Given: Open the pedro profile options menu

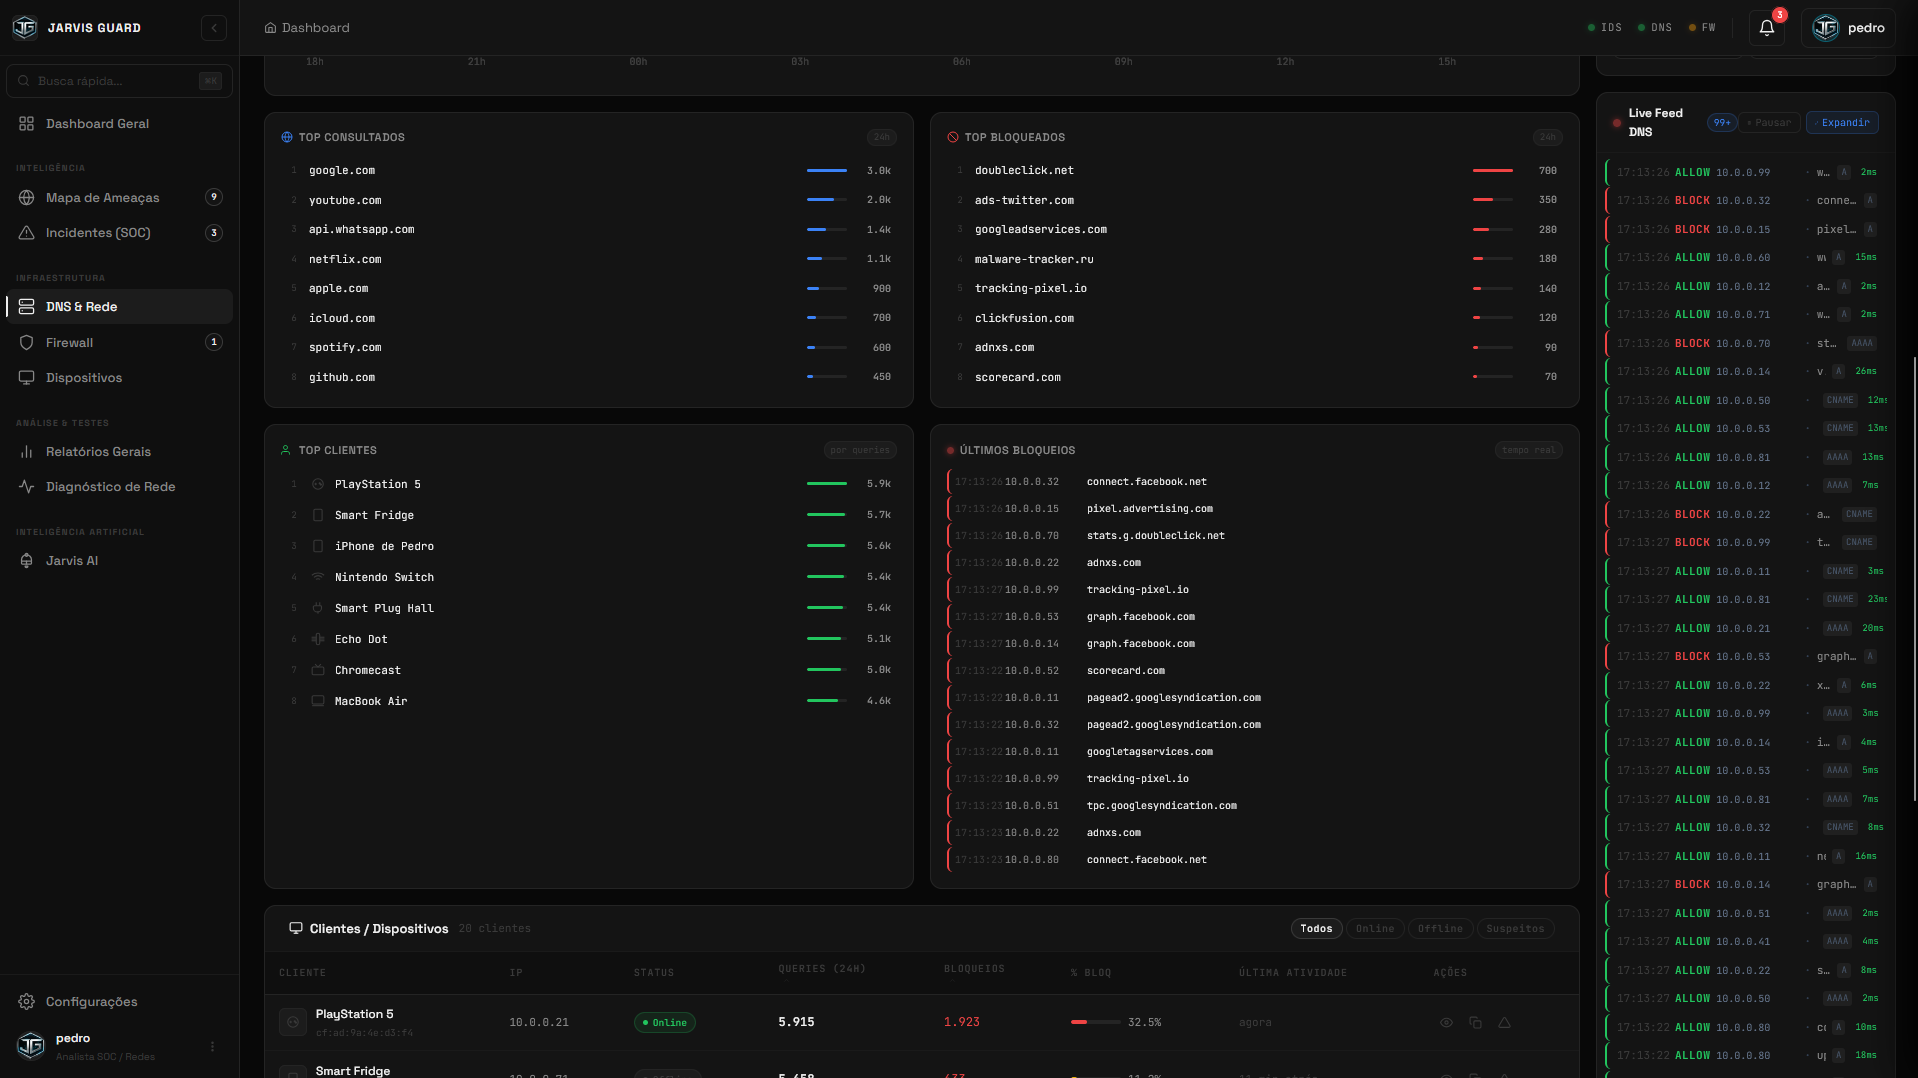Looking at the screenshot, I should click(x=211, y=1046).
